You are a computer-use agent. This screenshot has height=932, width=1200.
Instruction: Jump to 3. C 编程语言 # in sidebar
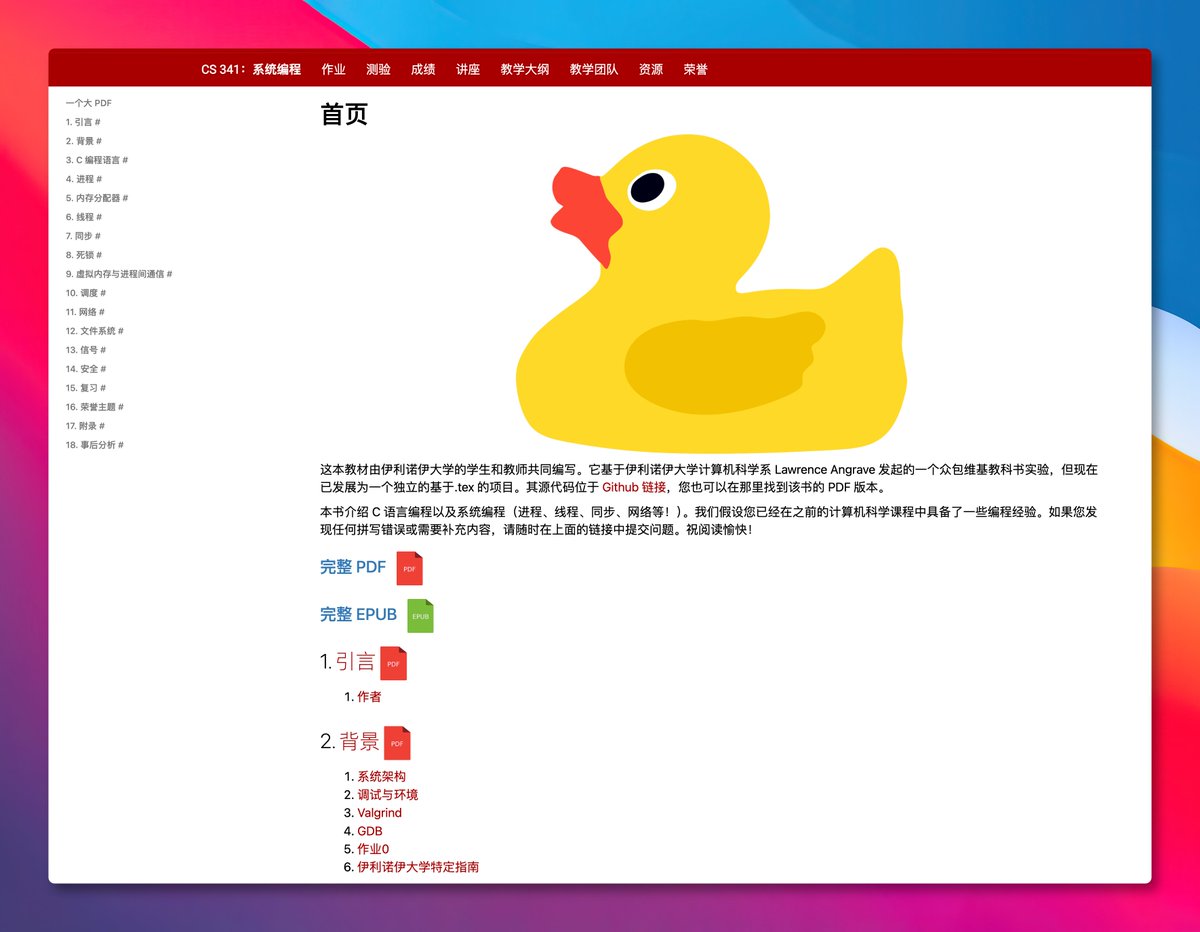tap(97, 160)
